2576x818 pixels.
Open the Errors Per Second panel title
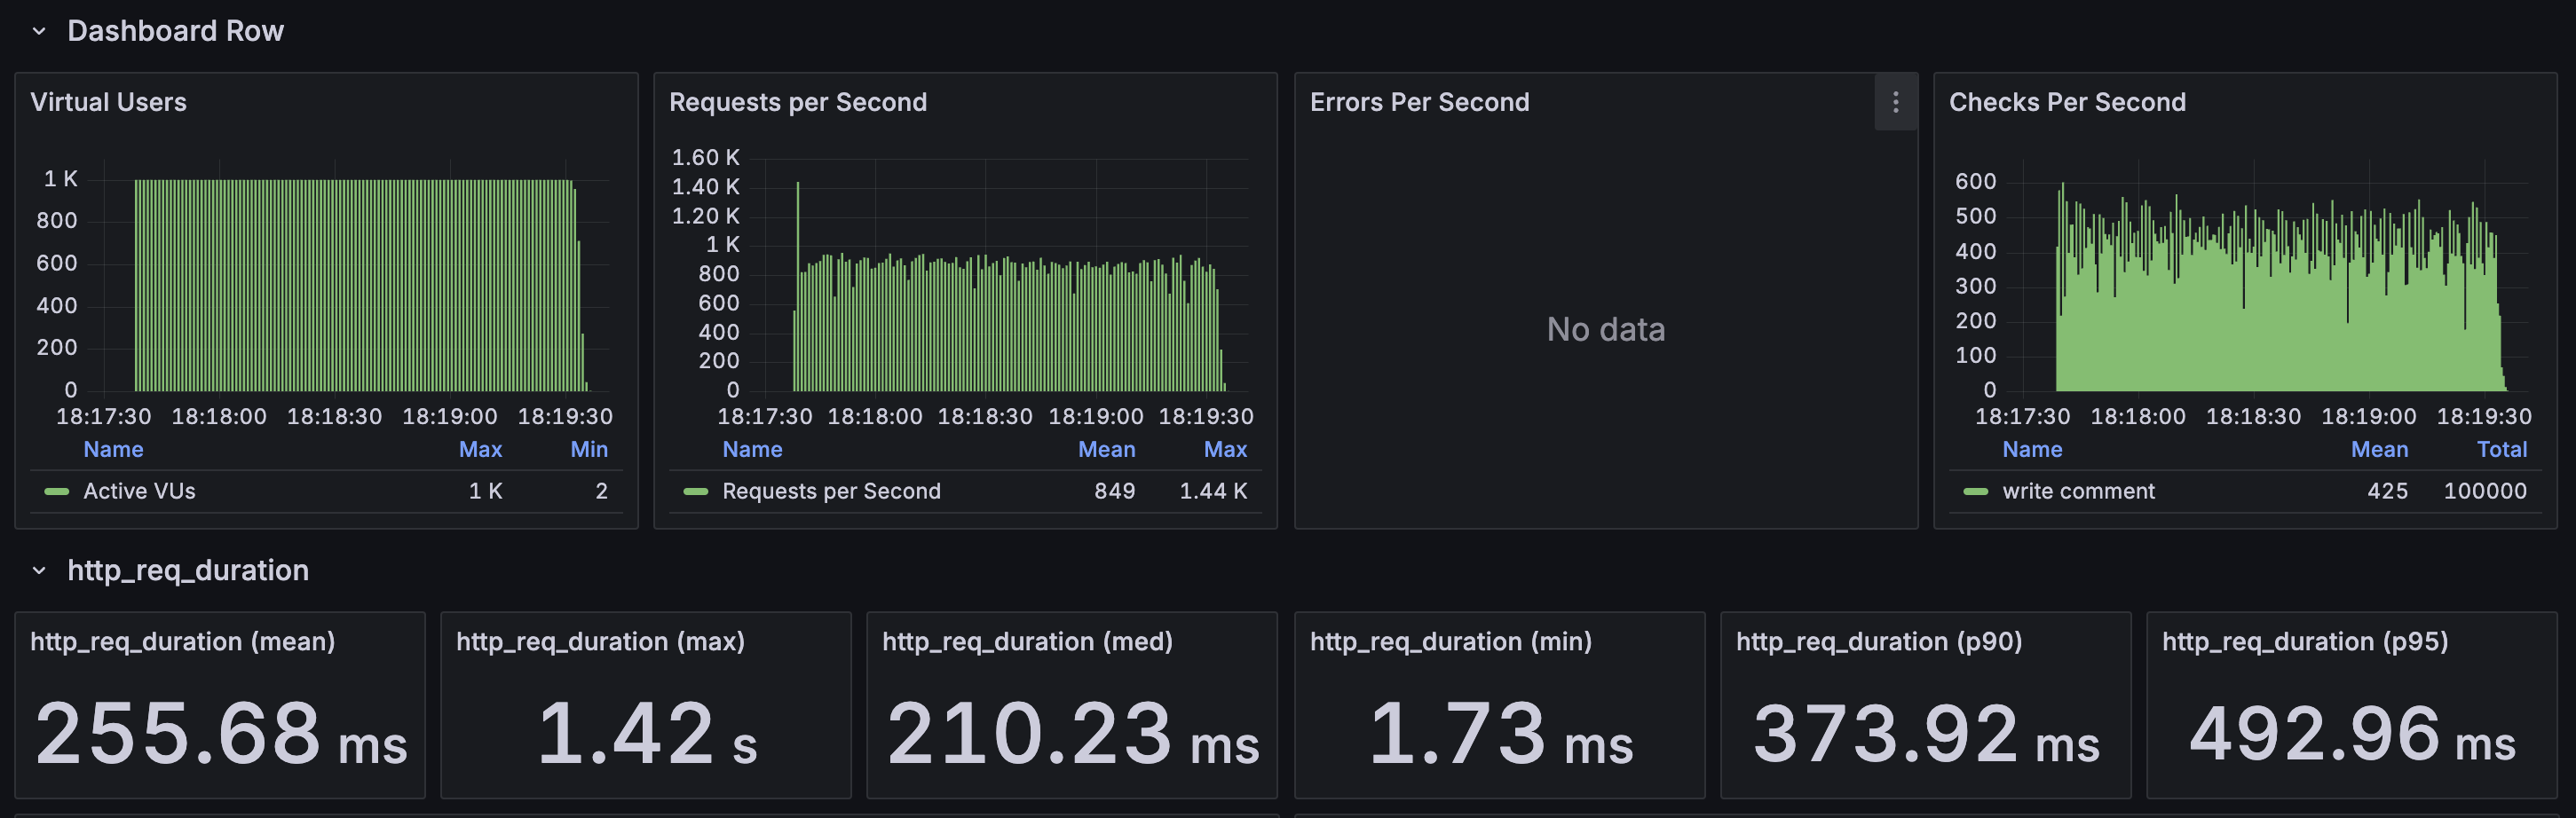pyautogui.click(x=1419, y=102)
